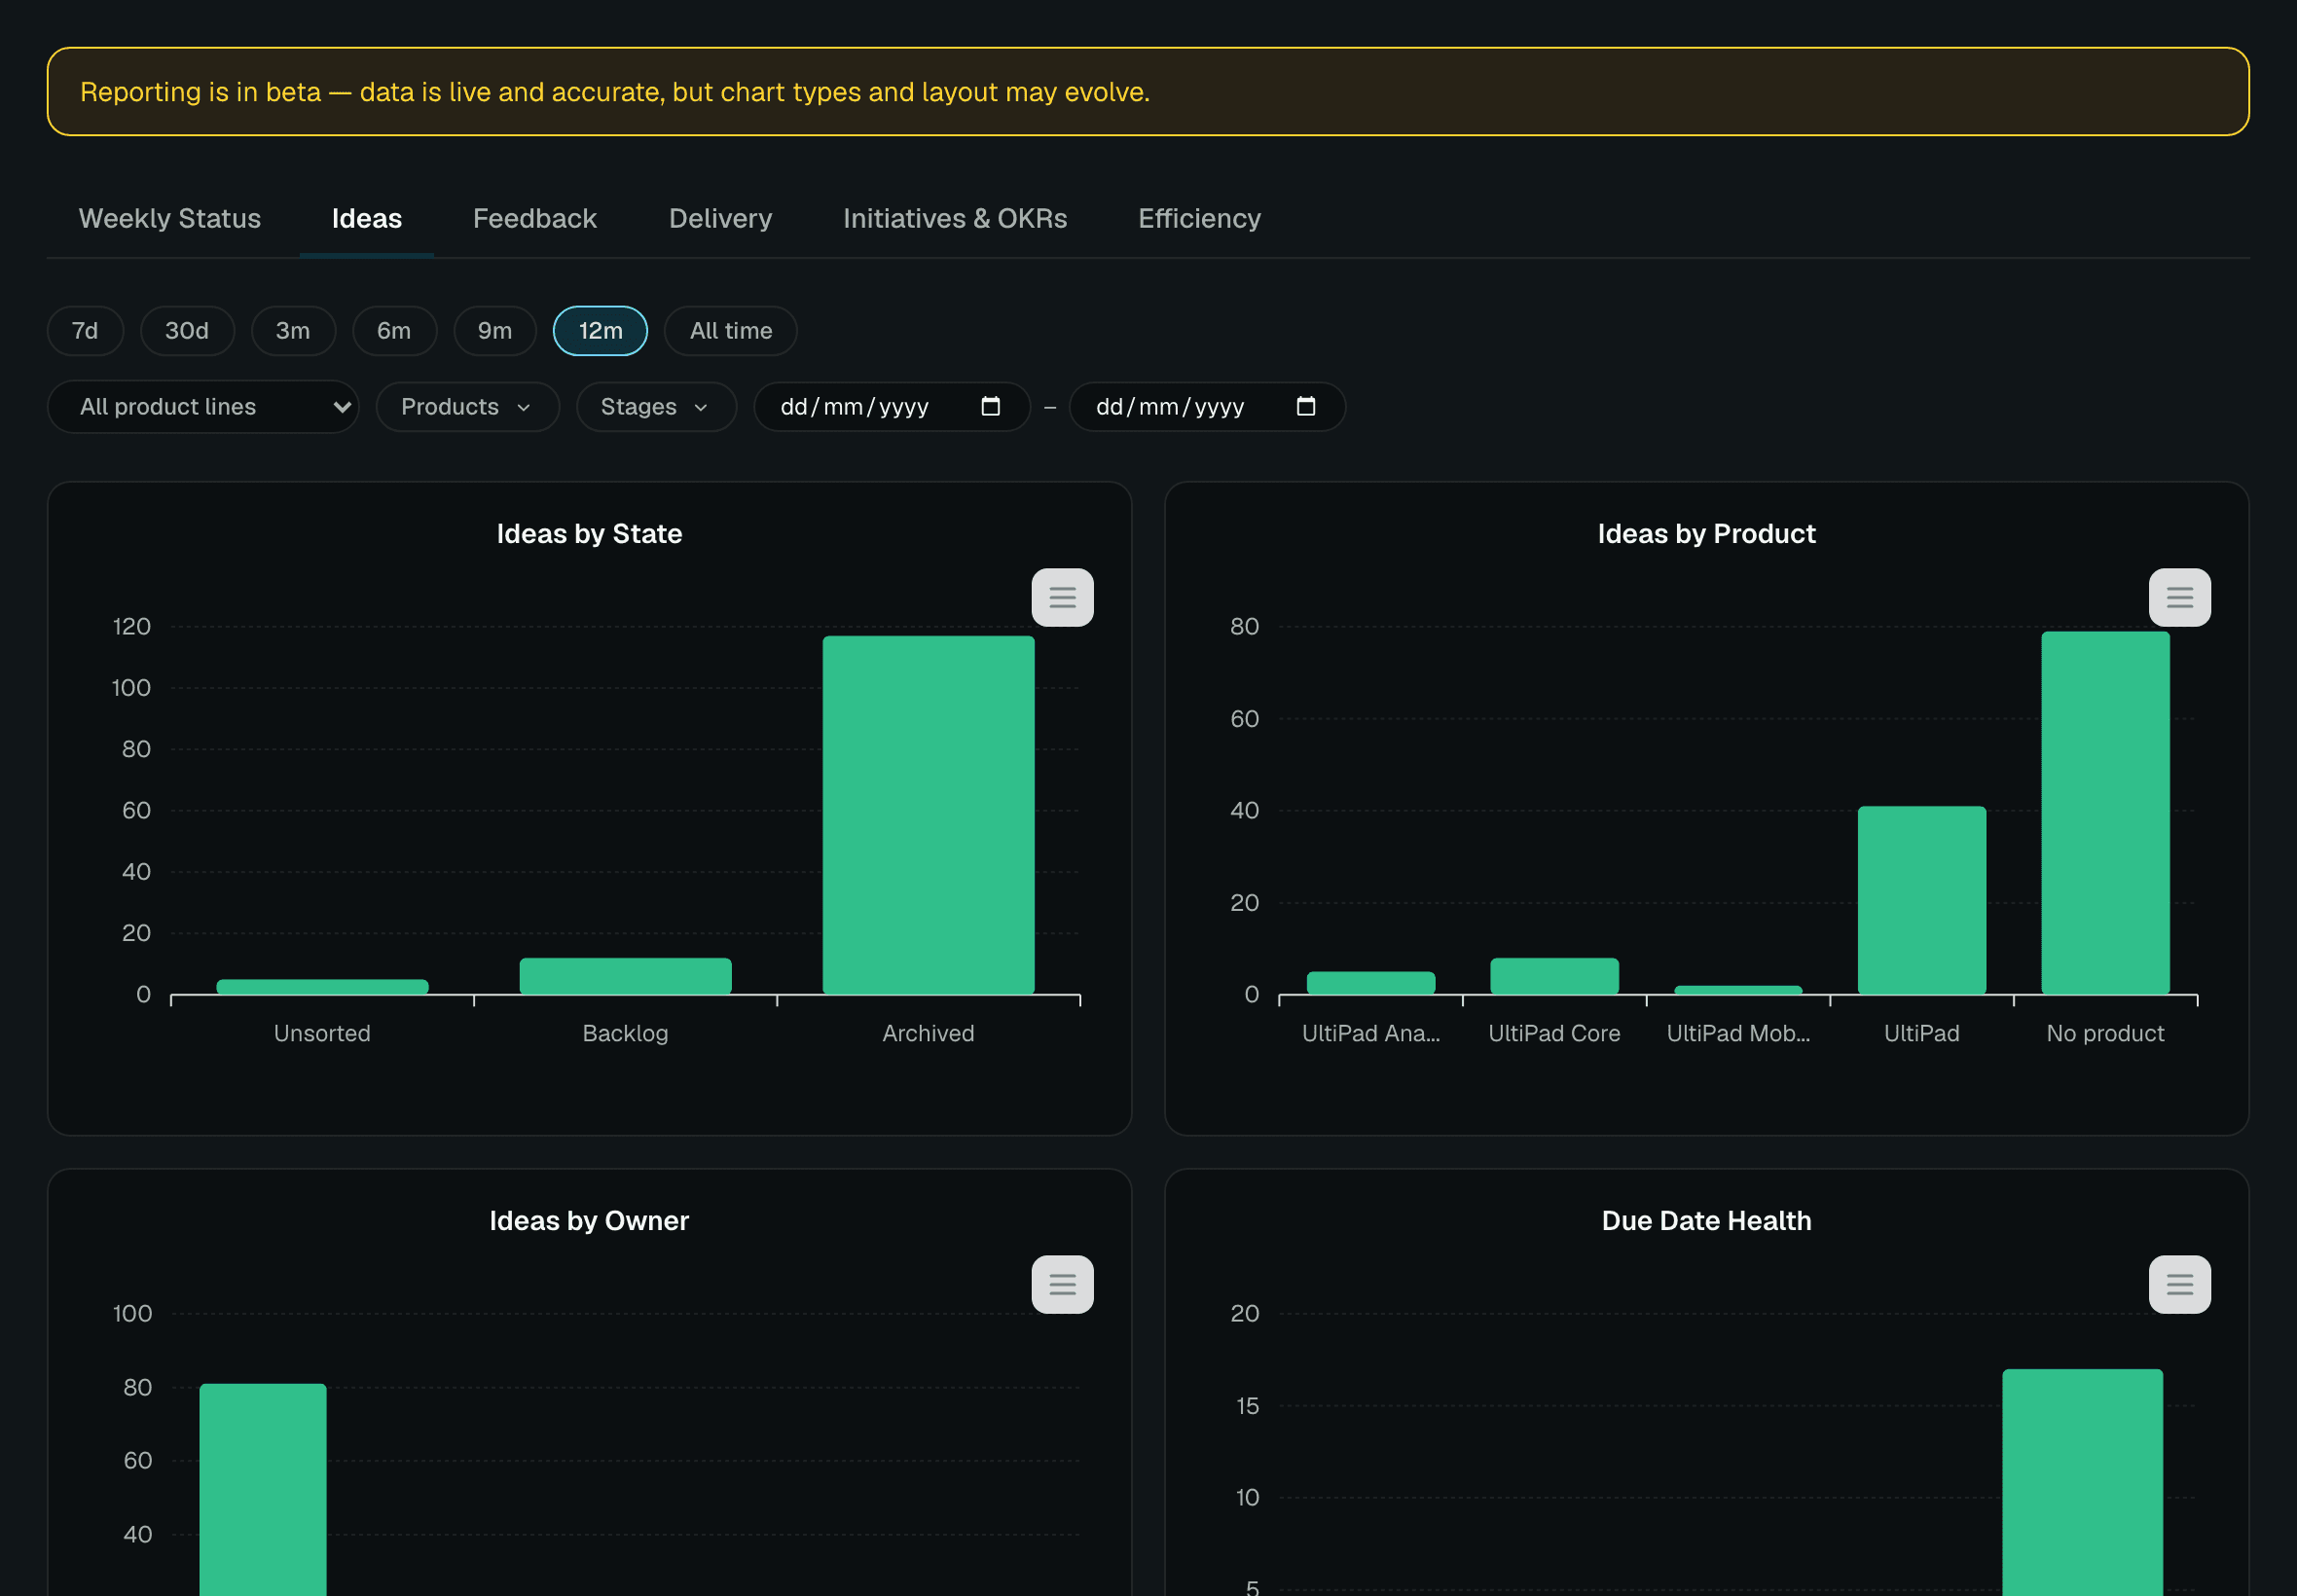Expand the Stages filter
Viewport: 2297px width, 1596px height.
656,407
